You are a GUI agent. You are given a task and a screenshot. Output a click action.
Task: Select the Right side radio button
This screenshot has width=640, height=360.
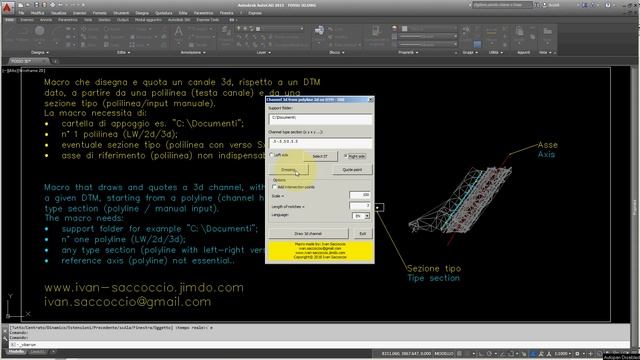tap(346, 156)
